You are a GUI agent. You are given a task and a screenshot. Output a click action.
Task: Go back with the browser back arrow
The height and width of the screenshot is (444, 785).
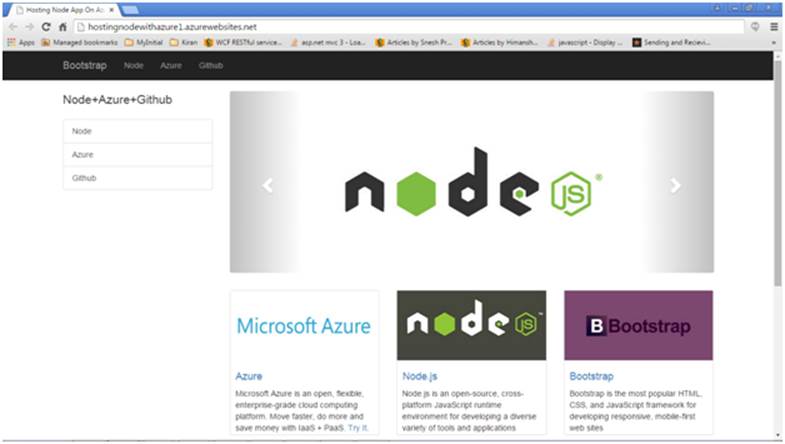pyautogui.click(x=14, y=27)
